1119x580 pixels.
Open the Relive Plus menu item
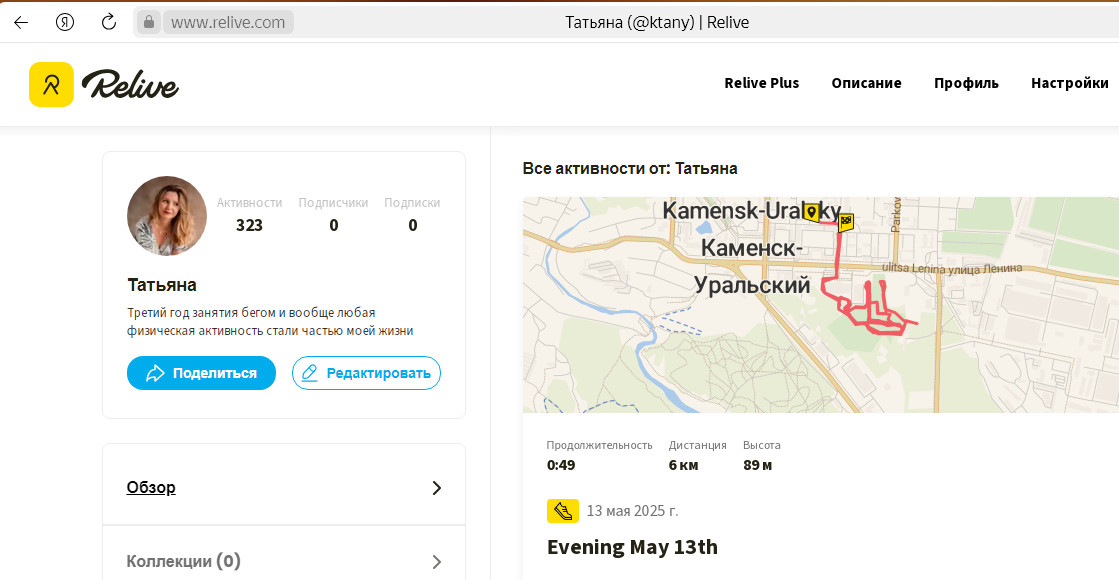[761, 83]
